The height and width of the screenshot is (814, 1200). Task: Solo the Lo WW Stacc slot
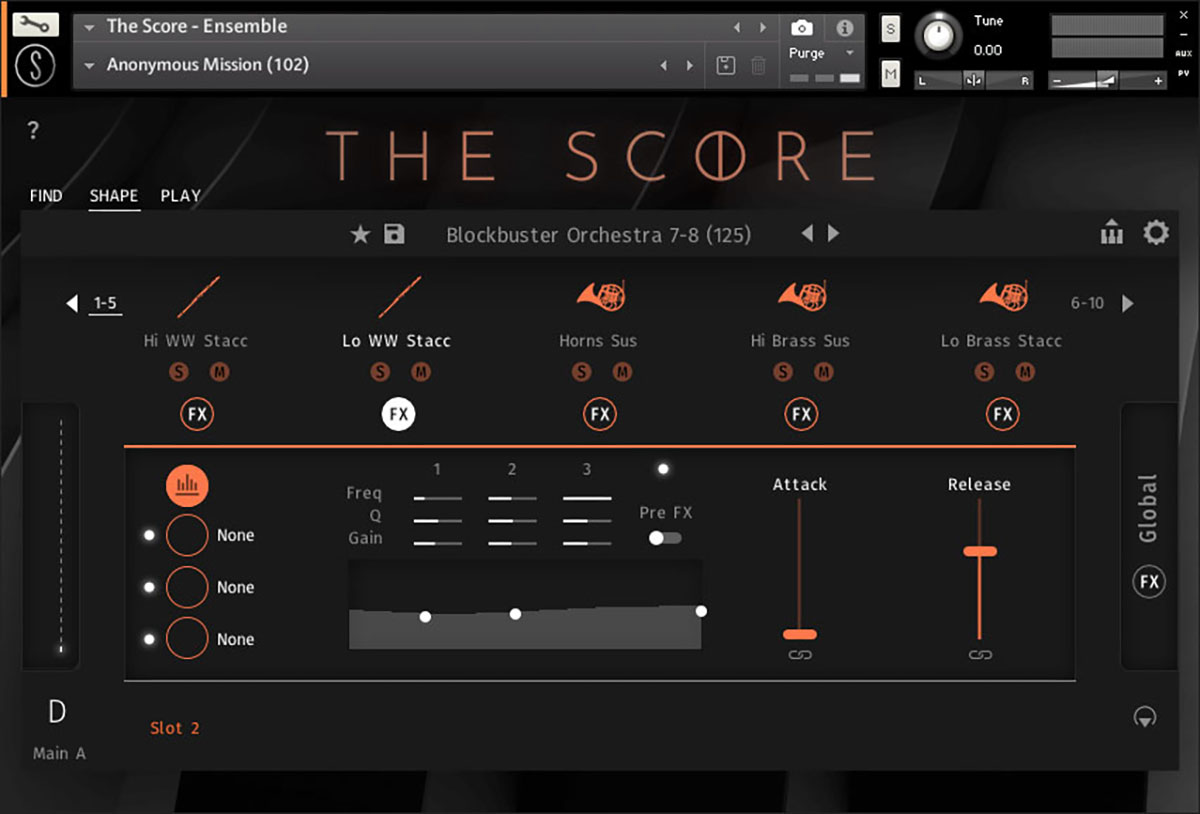coord(380,372)
